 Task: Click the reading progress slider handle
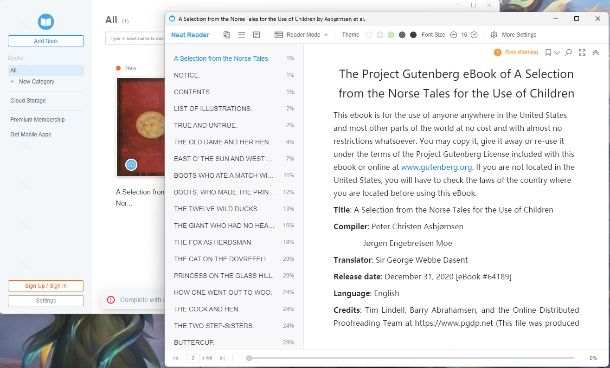tap(249, 358)
